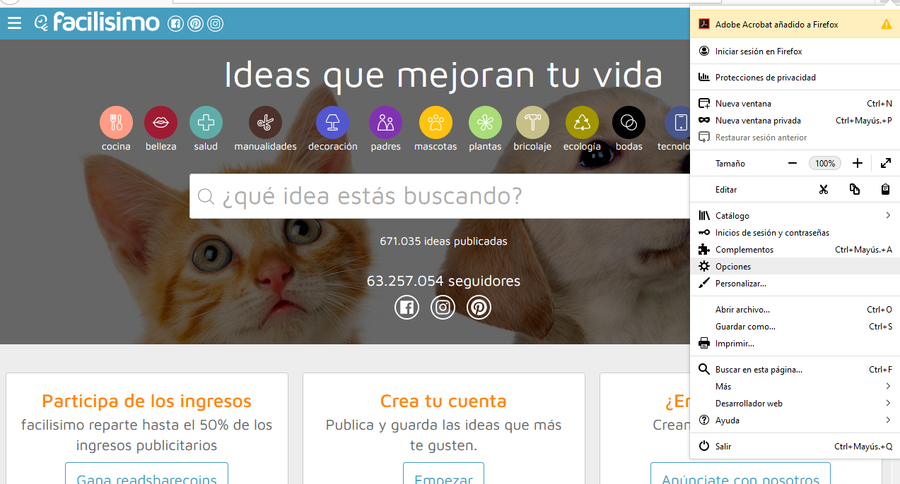Expand the Ayuda submenu
900x484 pixels.
[795, 420]
